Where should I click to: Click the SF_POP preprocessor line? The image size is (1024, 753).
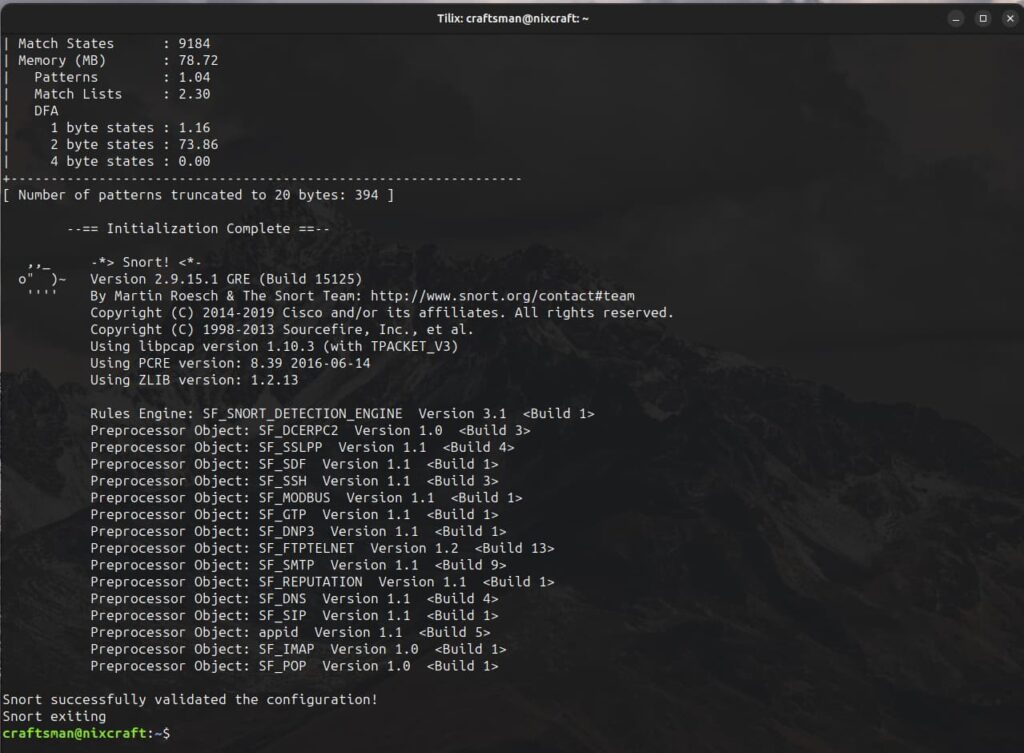(294, 666)
